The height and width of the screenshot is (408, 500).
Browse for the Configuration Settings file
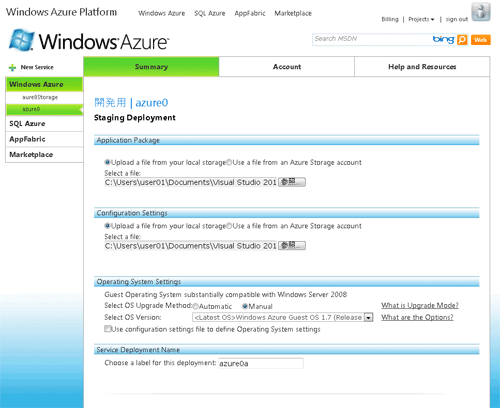292,246
